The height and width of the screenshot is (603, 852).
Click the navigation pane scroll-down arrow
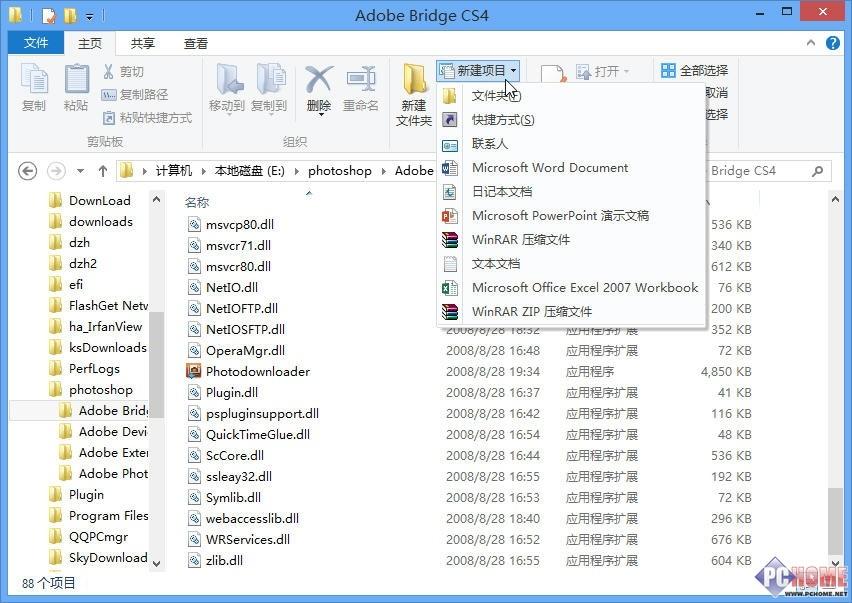[x=156, y=563]
